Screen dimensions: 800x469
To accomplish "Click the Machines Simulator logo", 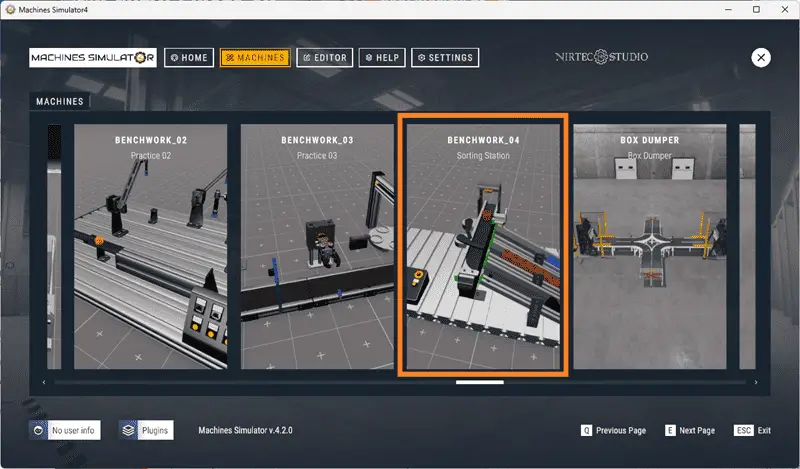I will 93,58.
